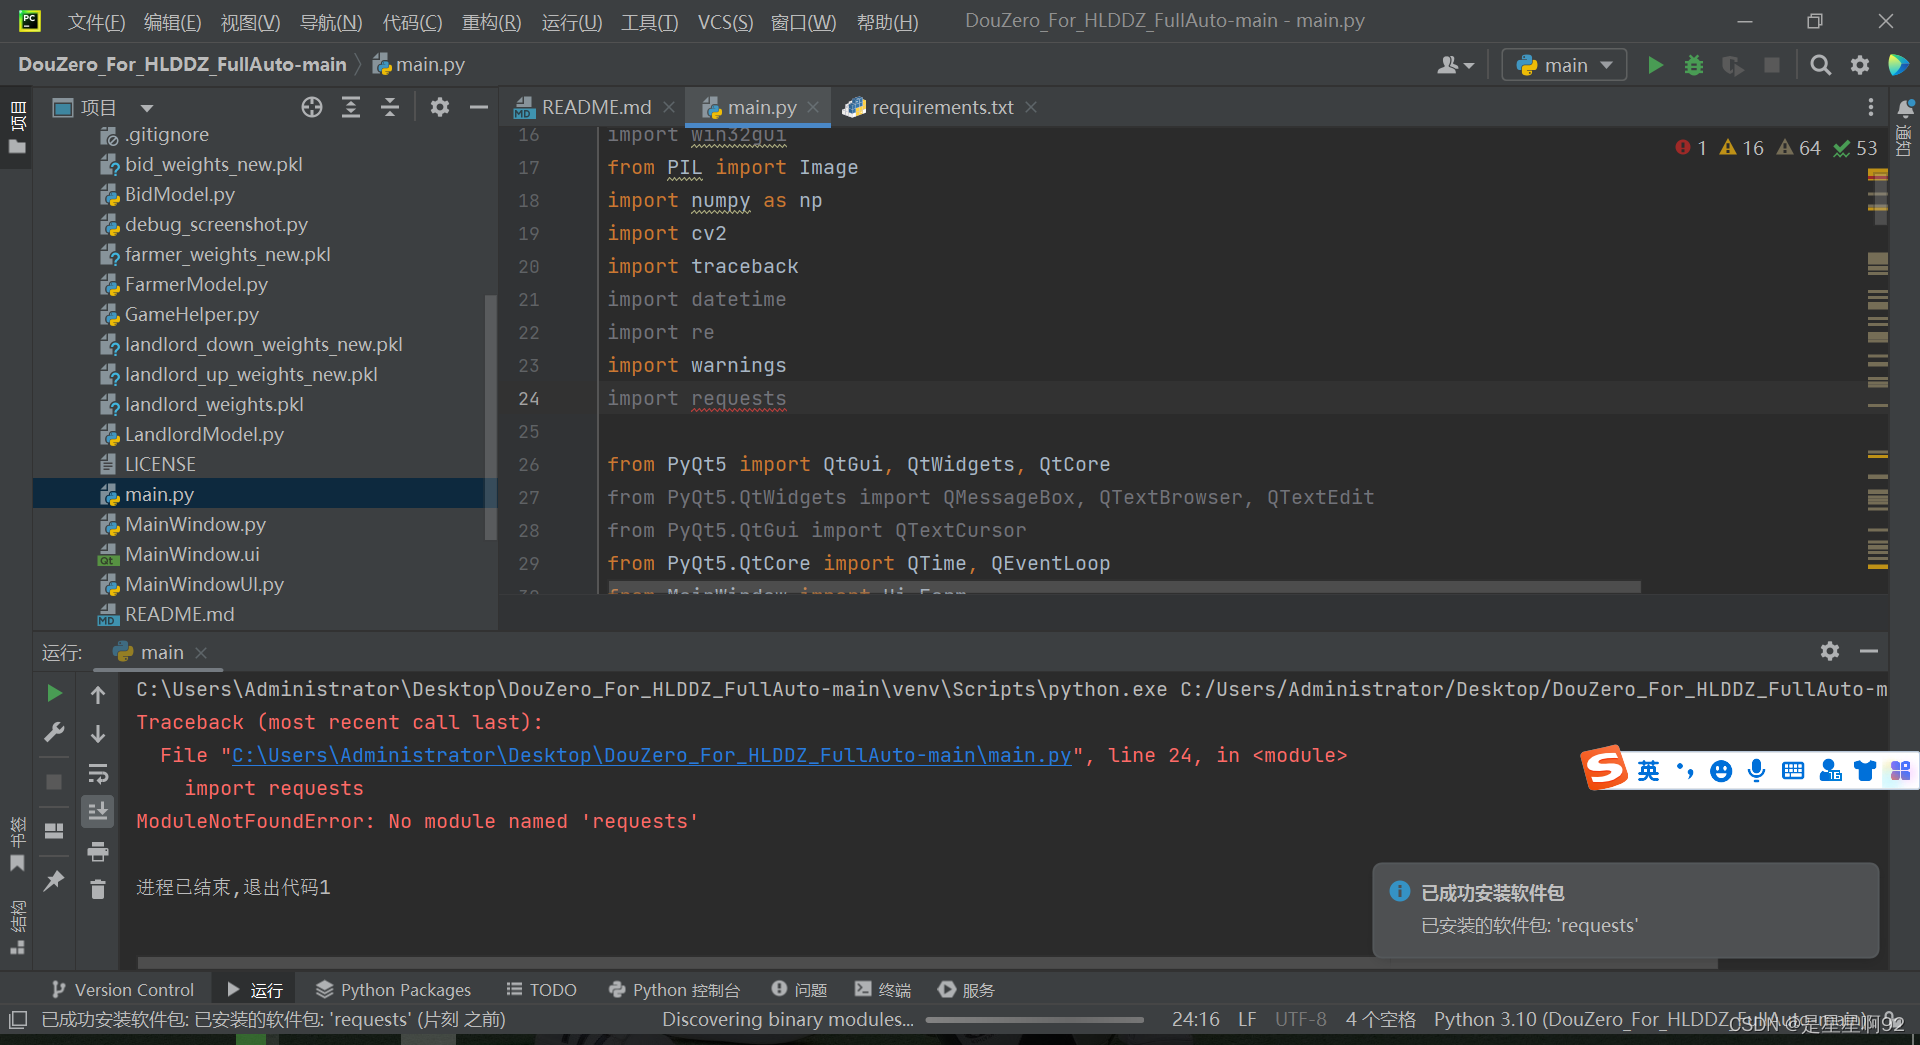The height and width of the screenshot is (1045, 1920).
Task: Toggle the layout icon in run panel
Action: tap(54, 831)
